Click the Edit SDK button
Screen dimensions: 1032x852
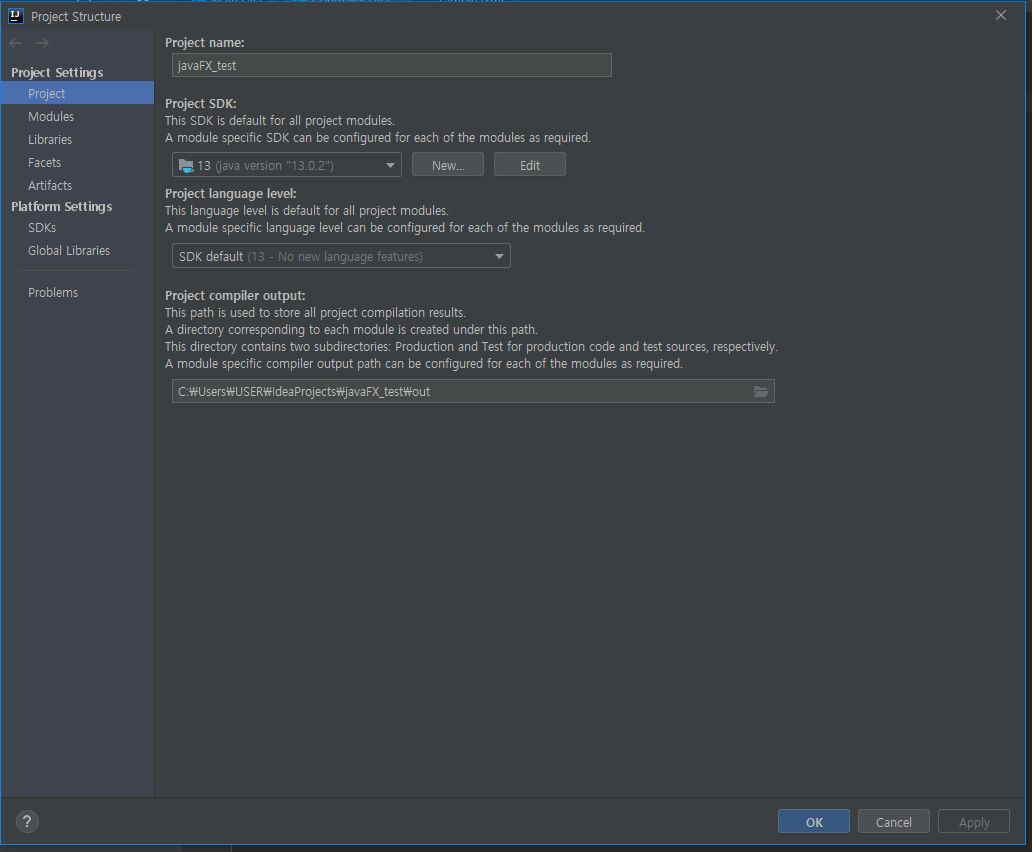[530, 165]
